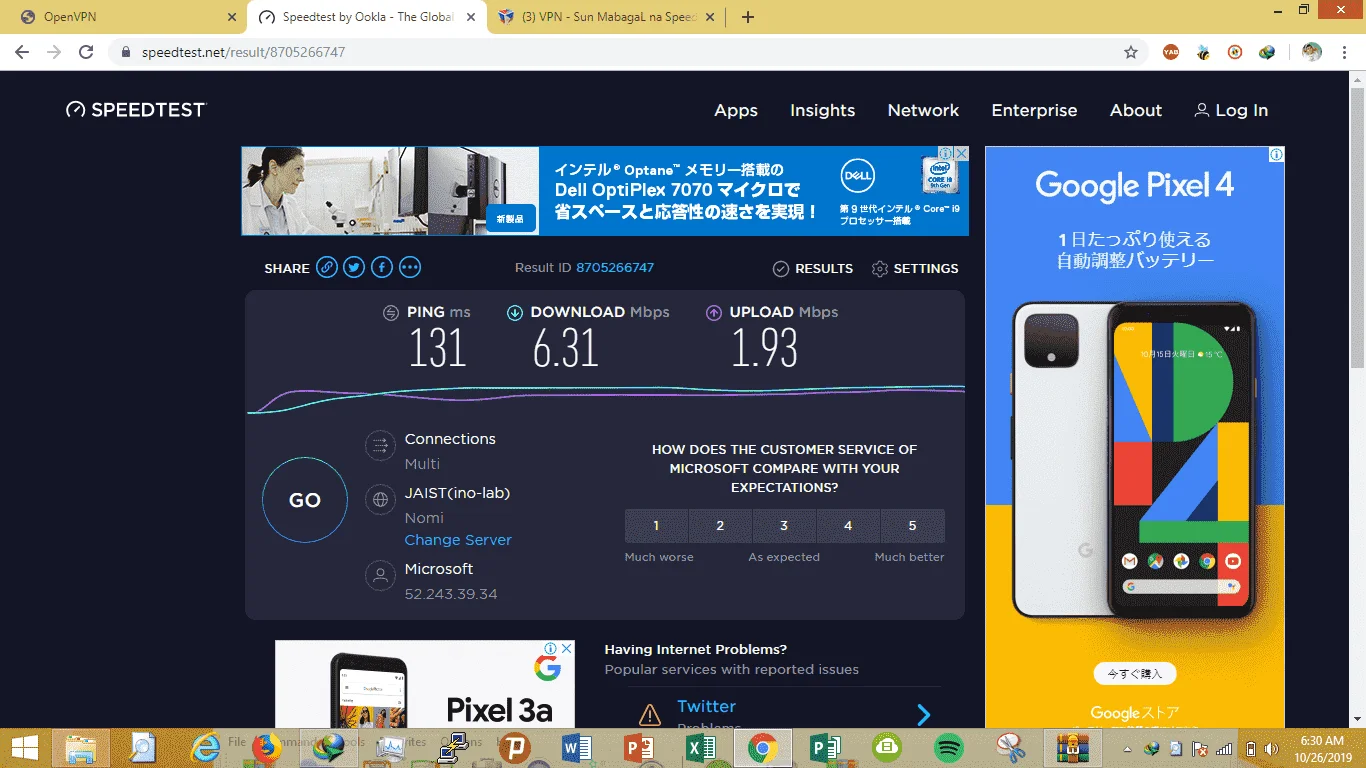The height and width of the screenshot is (768, 1366).
Task: Open the Insights menu
Action: [x=822, y=110]
